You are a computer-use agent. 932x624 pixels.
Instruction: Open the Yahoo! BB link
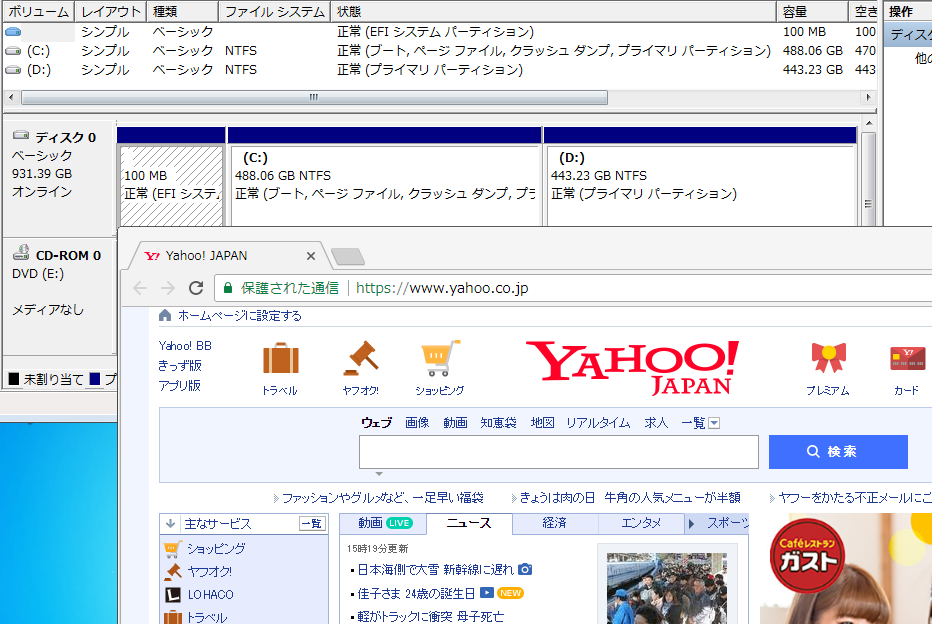coord(185,346)
